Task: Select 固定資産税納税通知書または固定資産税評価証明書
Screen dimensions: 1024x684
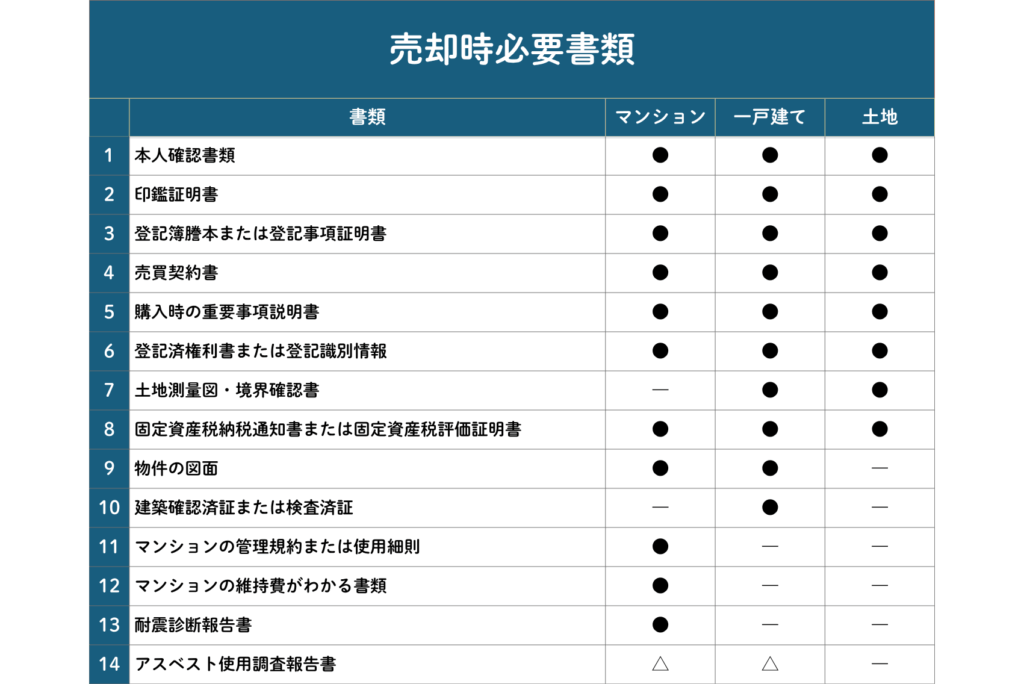Action: click(328, 429)
